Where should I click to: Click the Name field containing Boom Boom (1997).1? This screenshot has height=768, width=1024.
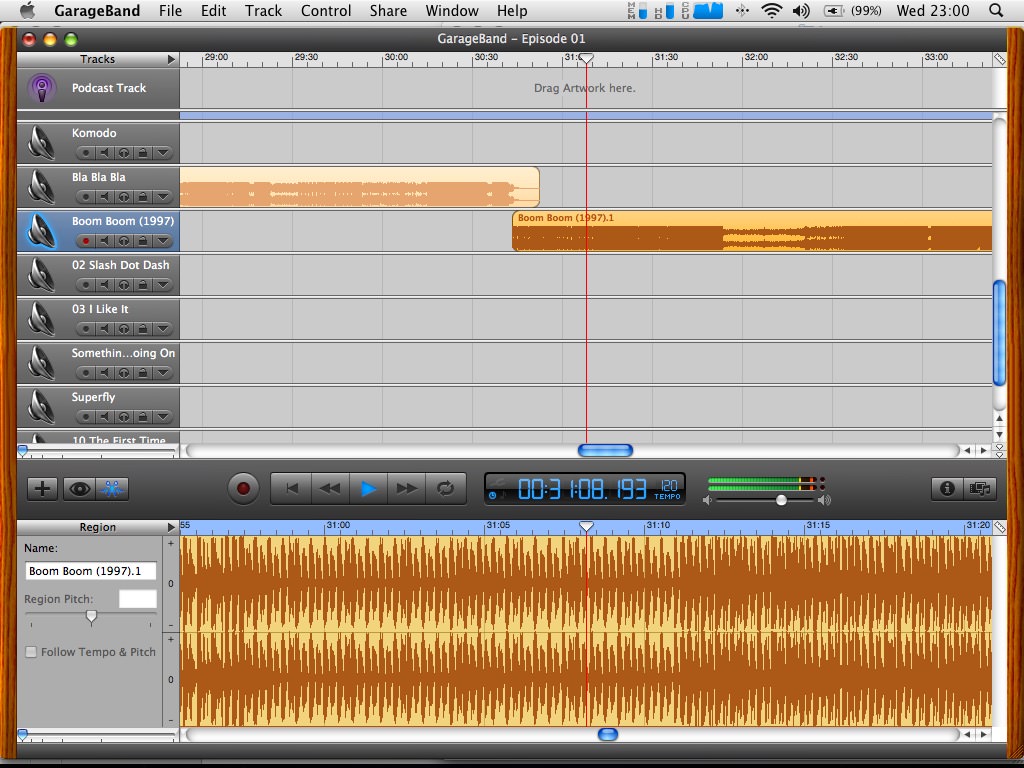(x=91, y=571)
